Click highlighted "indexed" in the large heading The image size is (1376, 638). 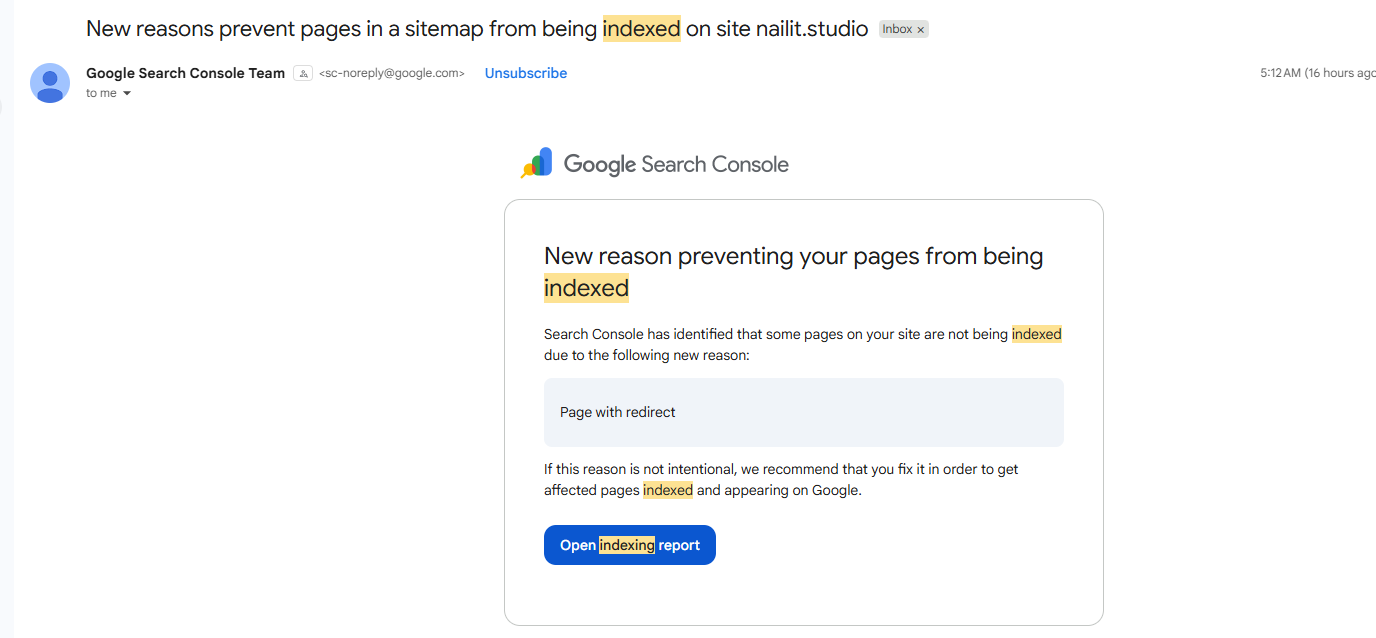pos(586,288)
